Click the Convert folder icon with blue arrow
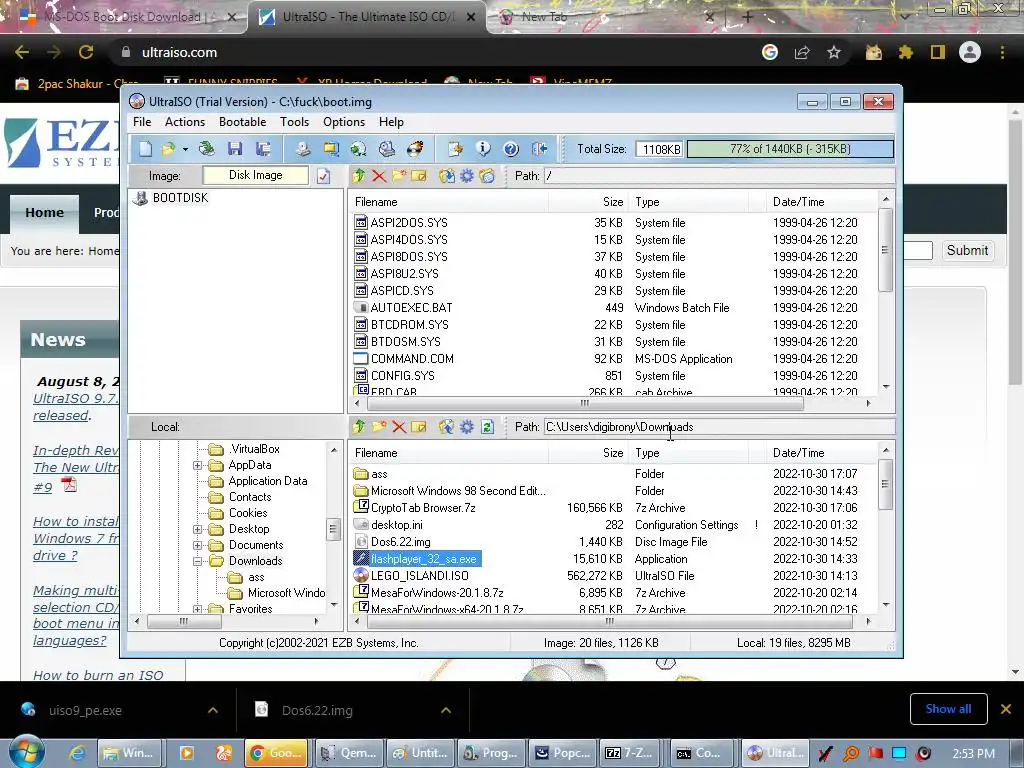 tap(331, 150)
